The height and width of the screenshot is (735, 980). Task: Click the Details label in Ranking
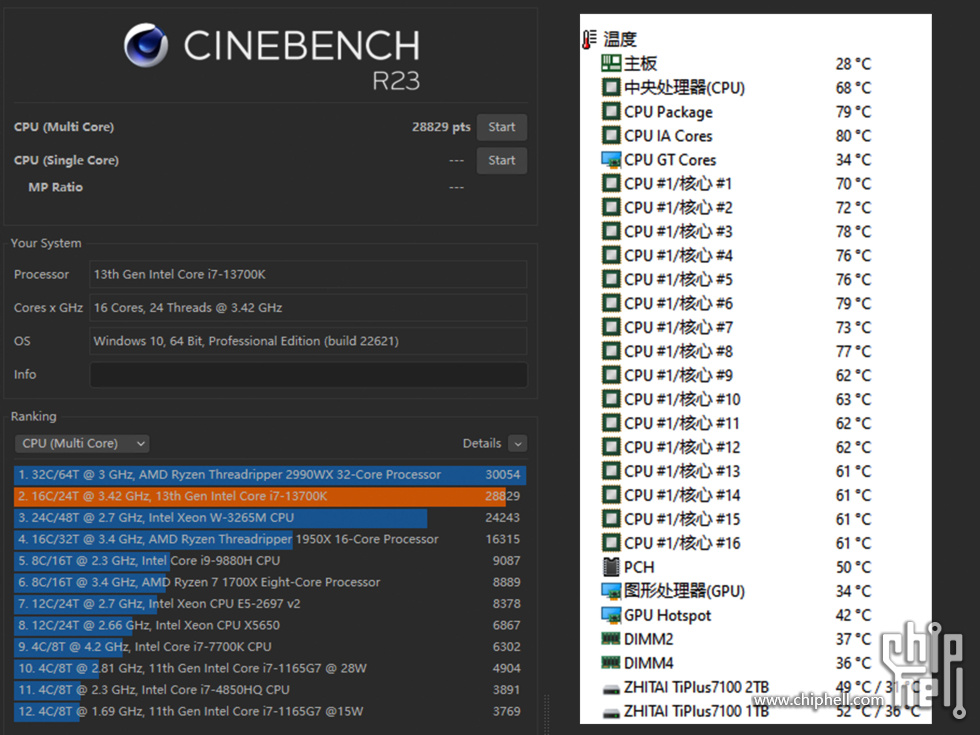tap(482, 443)
